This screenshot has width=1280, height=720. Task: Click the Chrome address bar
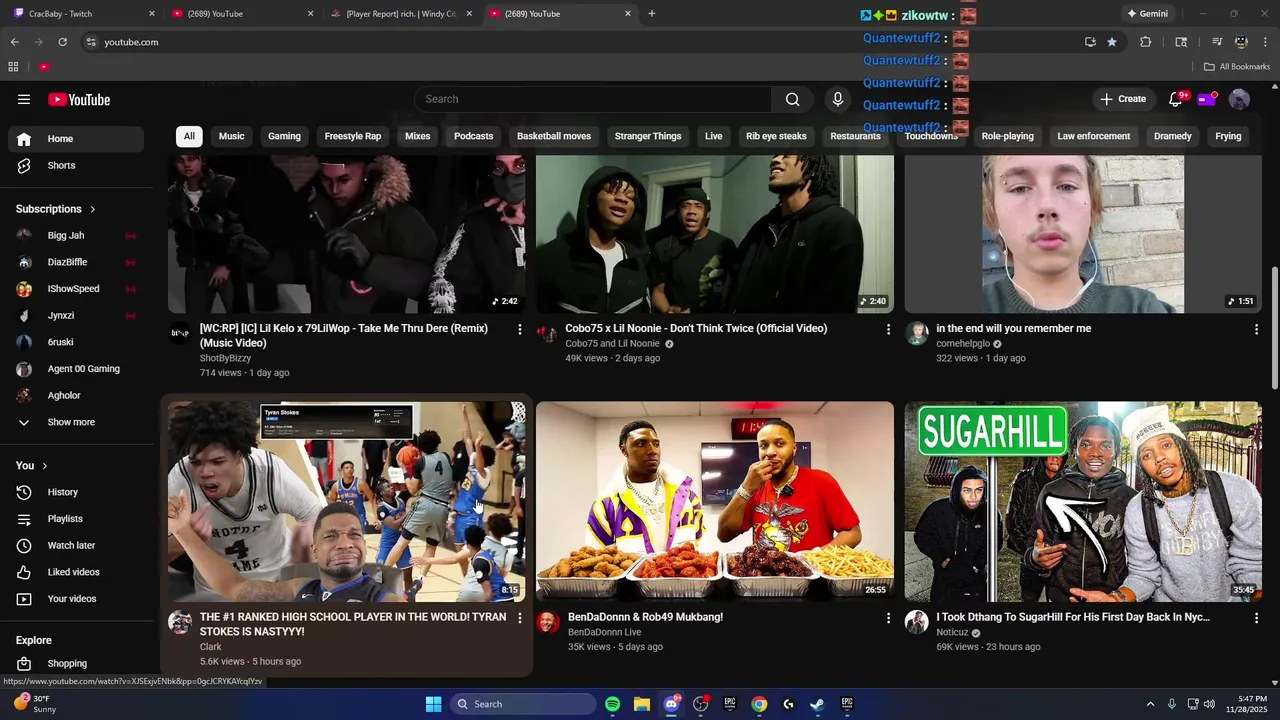(x=580, y=42)
